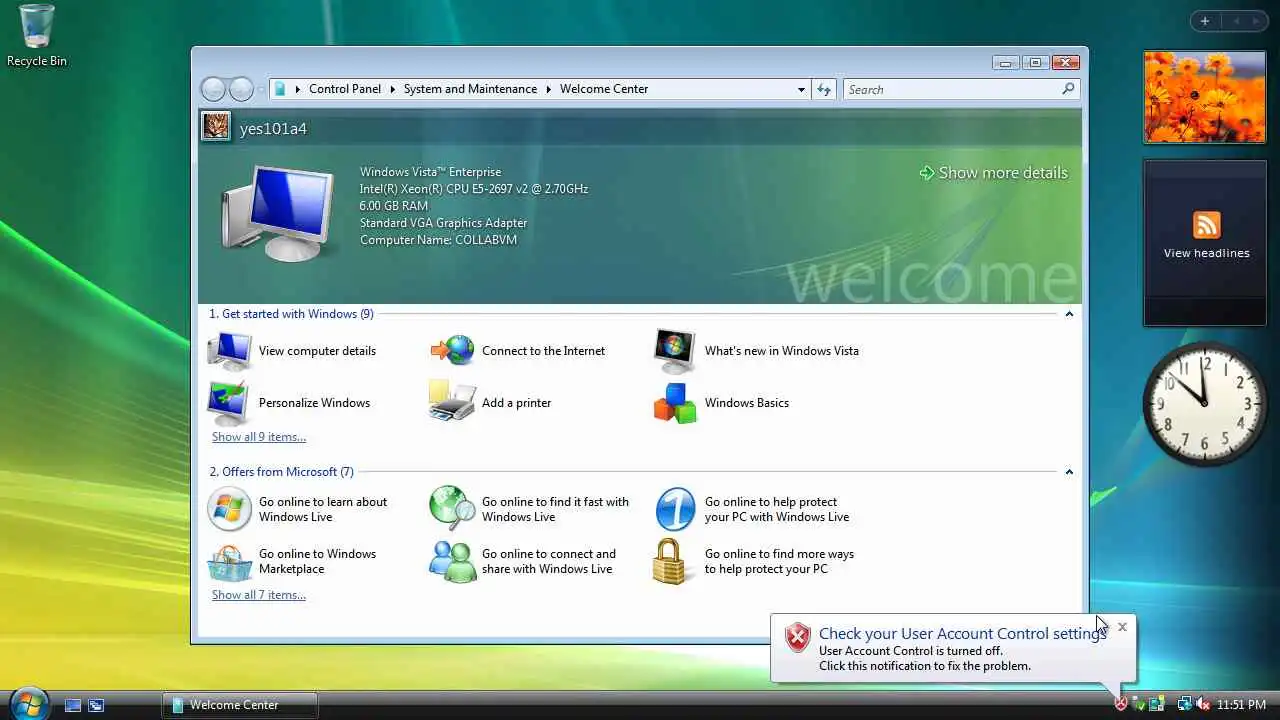Open the Recycle Bin desktop icon
Viewport: 1280px width, 720px height.
tap(36, 36)
